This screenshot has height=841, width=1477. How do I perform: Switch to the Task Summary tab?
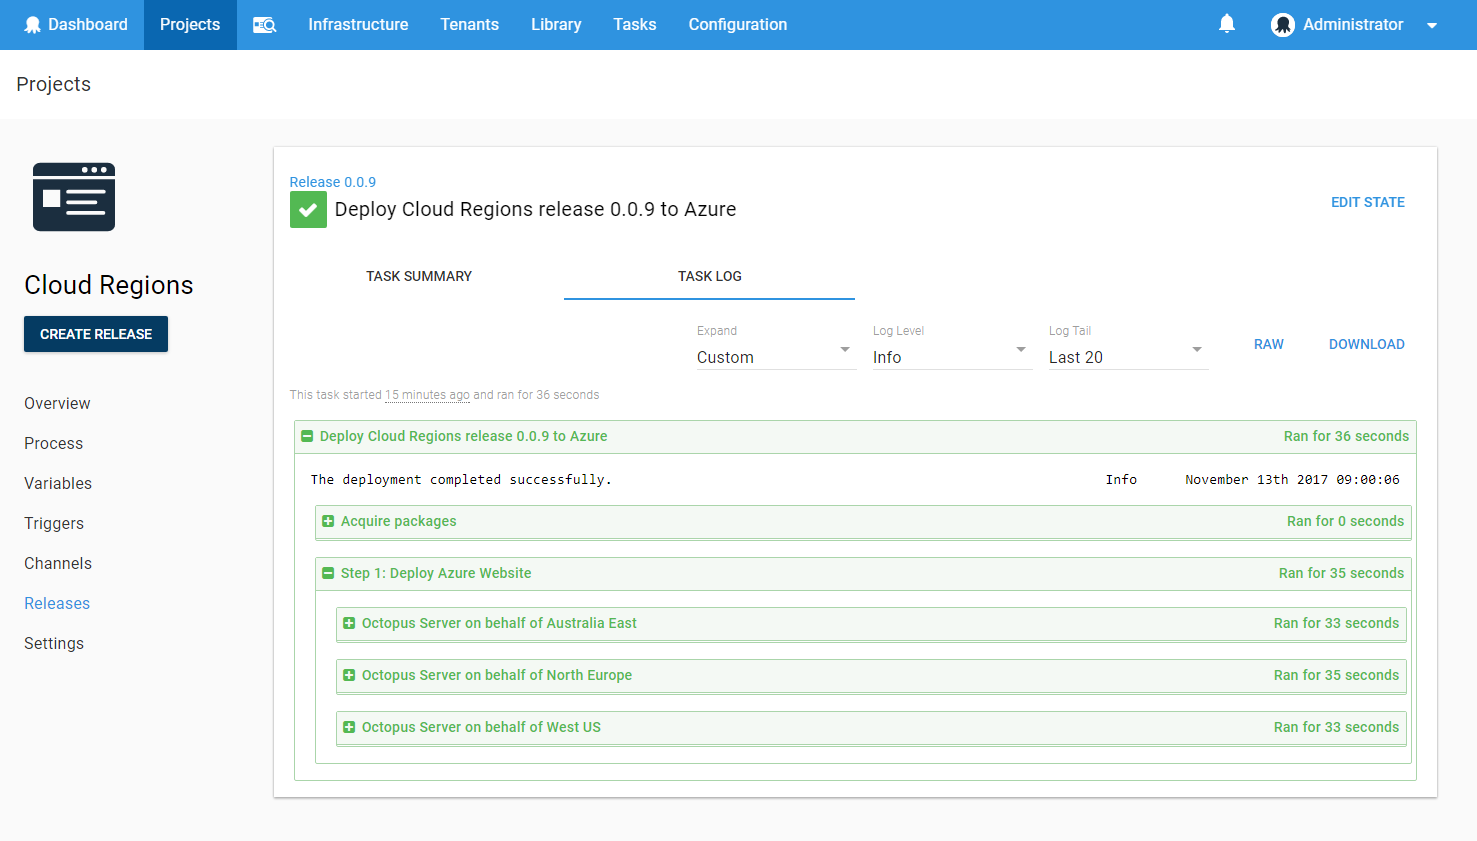418,276
